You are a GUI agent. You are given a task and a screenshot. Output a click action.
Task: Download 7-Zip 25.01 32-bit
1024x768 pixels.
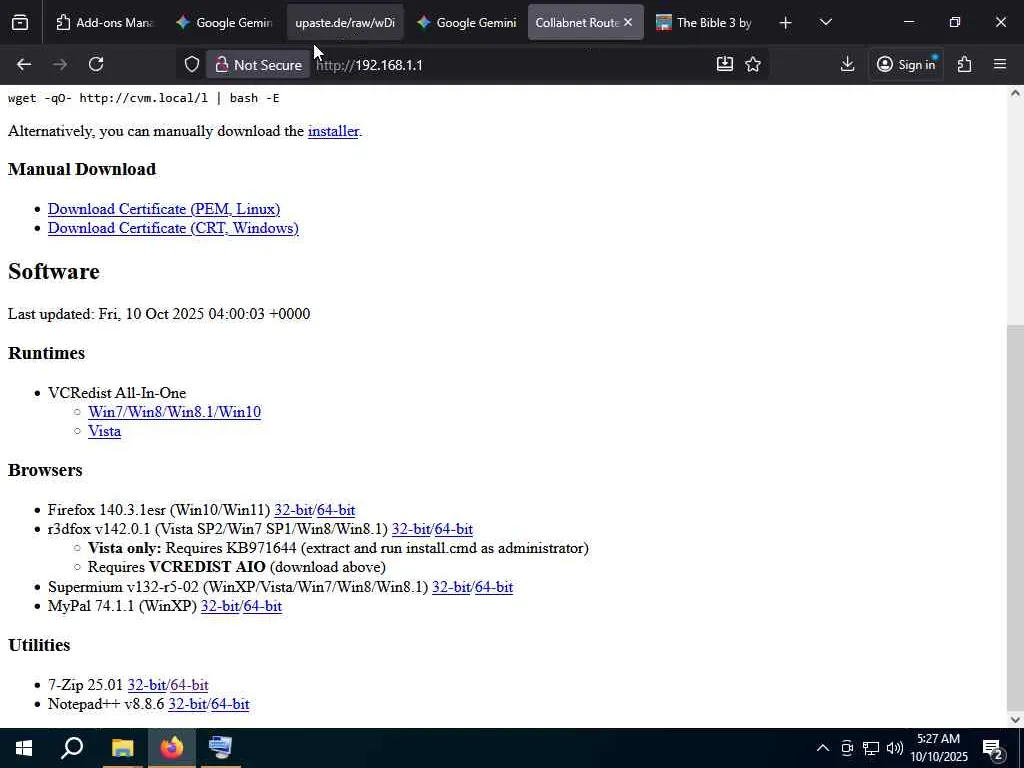(x=146, y=685)
